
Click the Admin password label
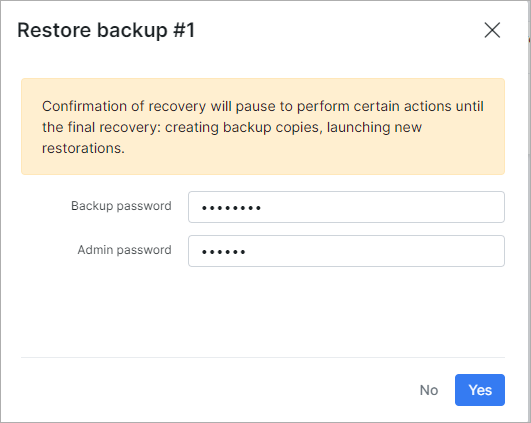click(x=125, y=250)
